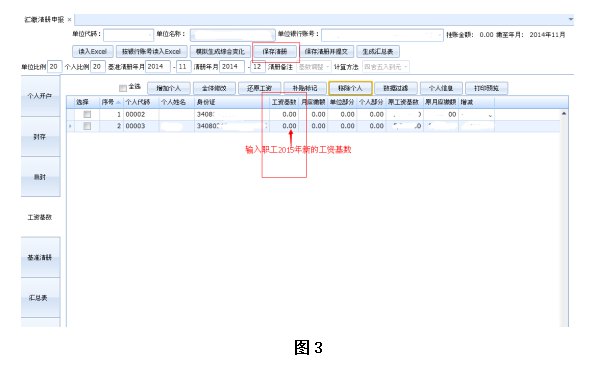Click 保存清册并提交 button
This screenshot has width=594, height=368.
[x=326, y=52]
